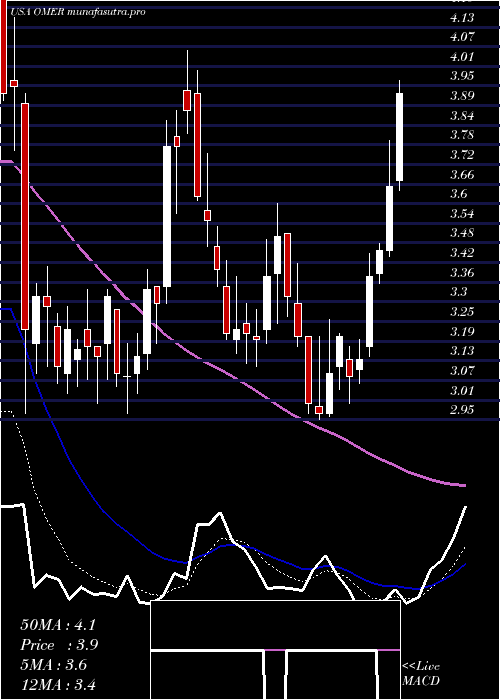Select the 3.07 price axis label
This screenshot has height=700, width=500.
[462, 371]
